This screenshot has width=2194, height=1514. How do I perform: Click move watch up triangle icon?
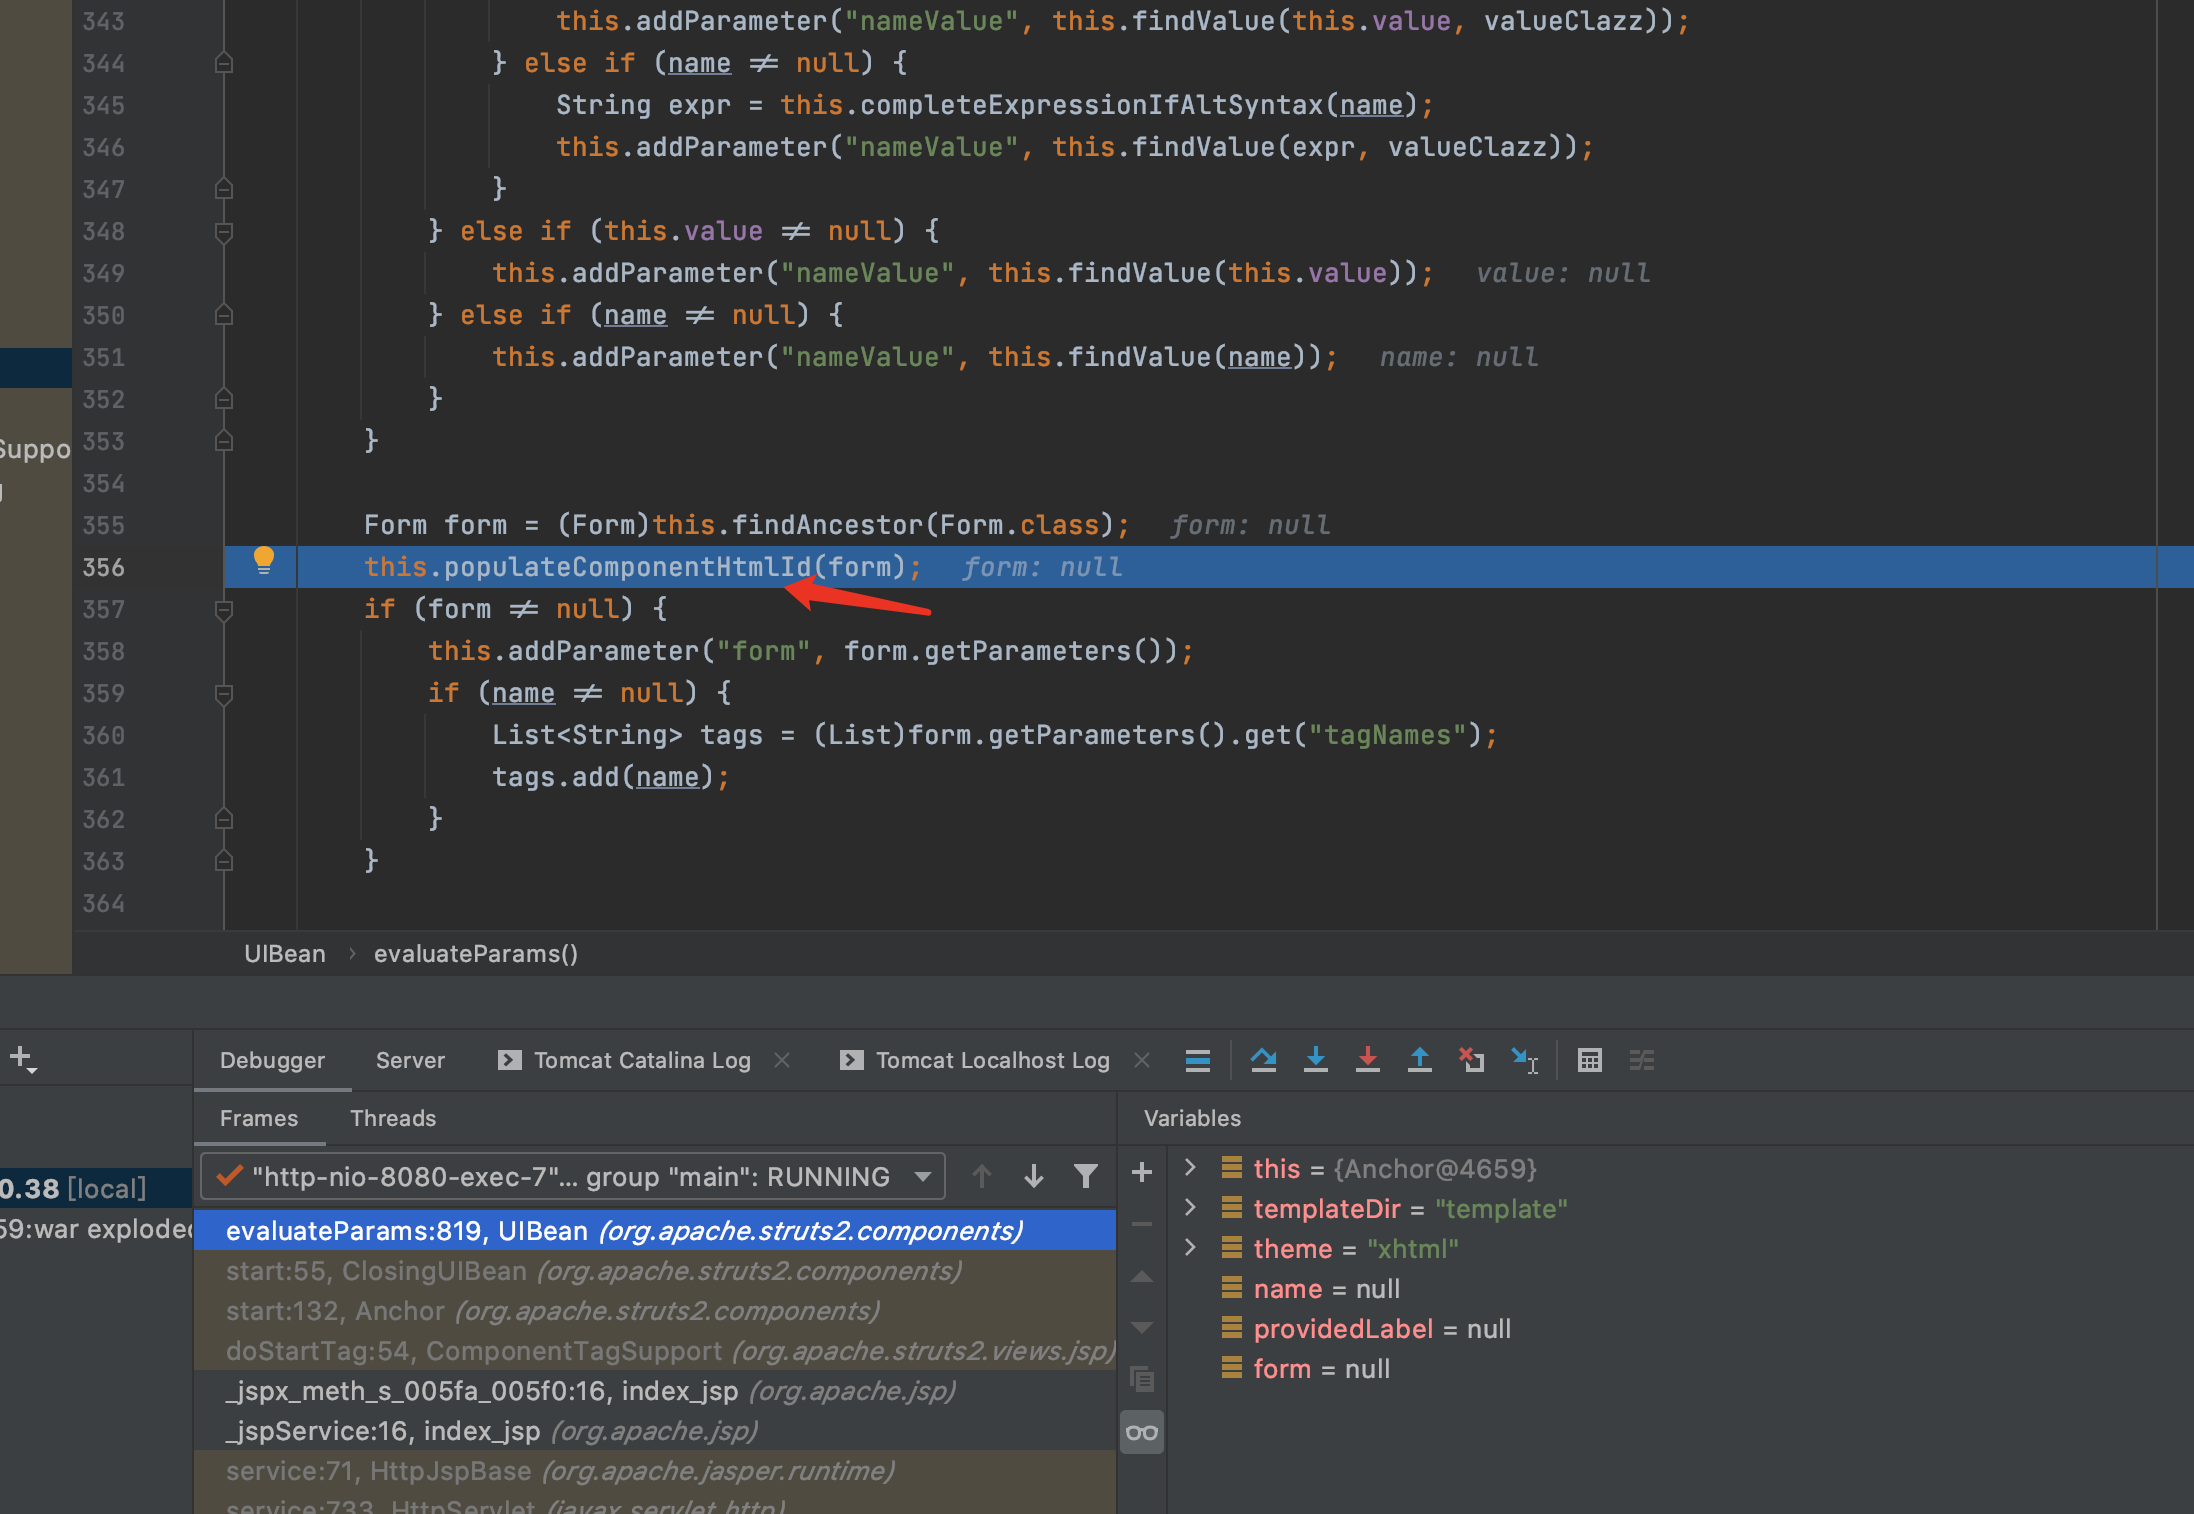(x=1142, y=1277)
